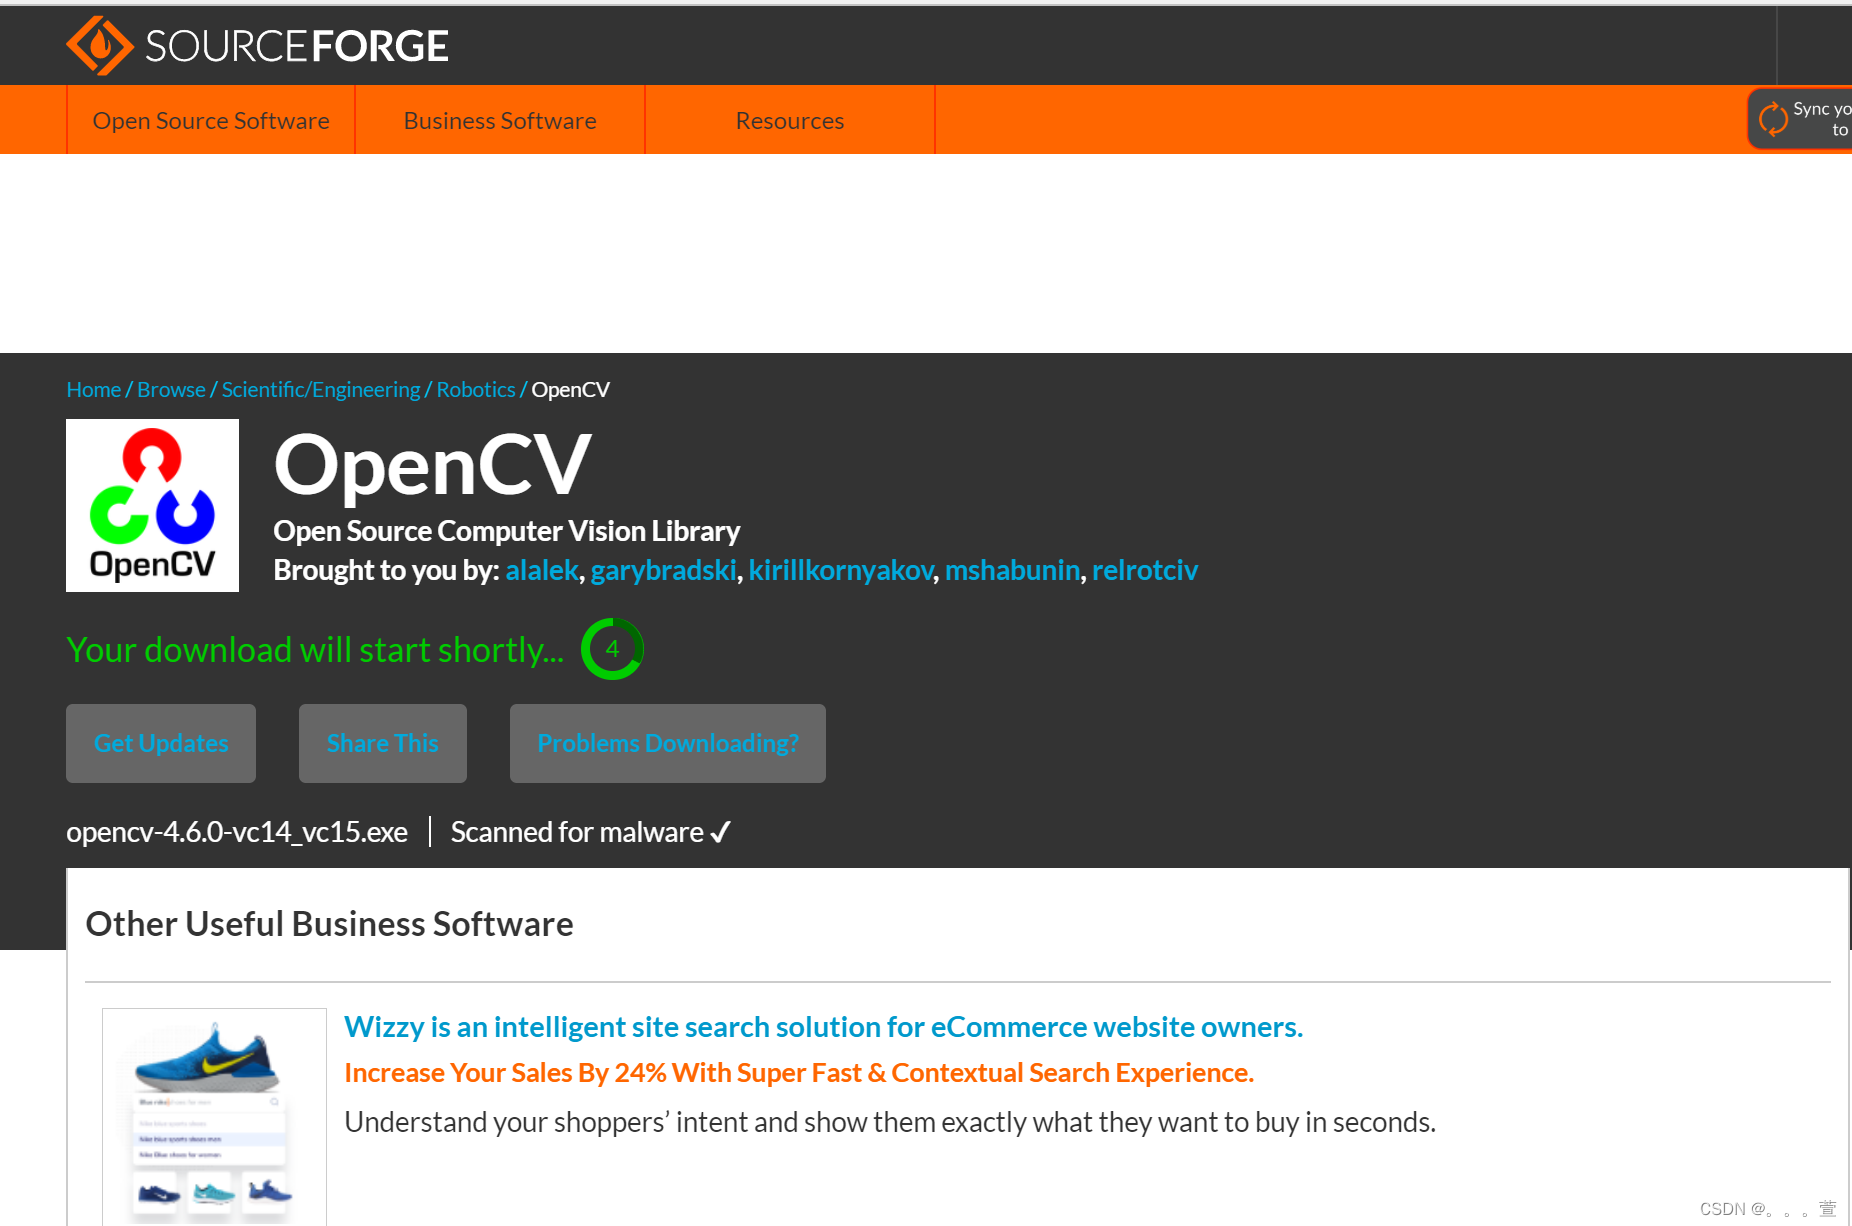Click the Get Updates button
The image size is (1852, 1226).
(x=160, y=743)
